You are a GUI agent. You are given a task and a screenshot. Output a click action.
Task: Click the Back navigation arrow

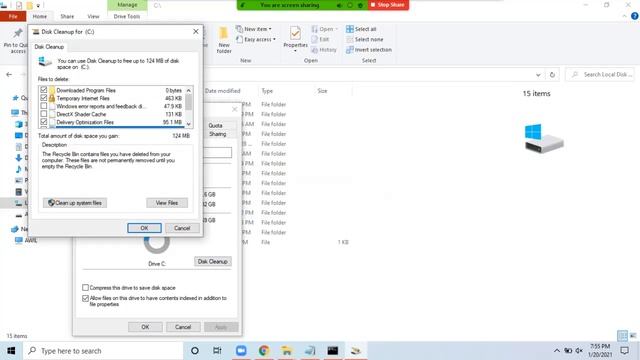9,75
